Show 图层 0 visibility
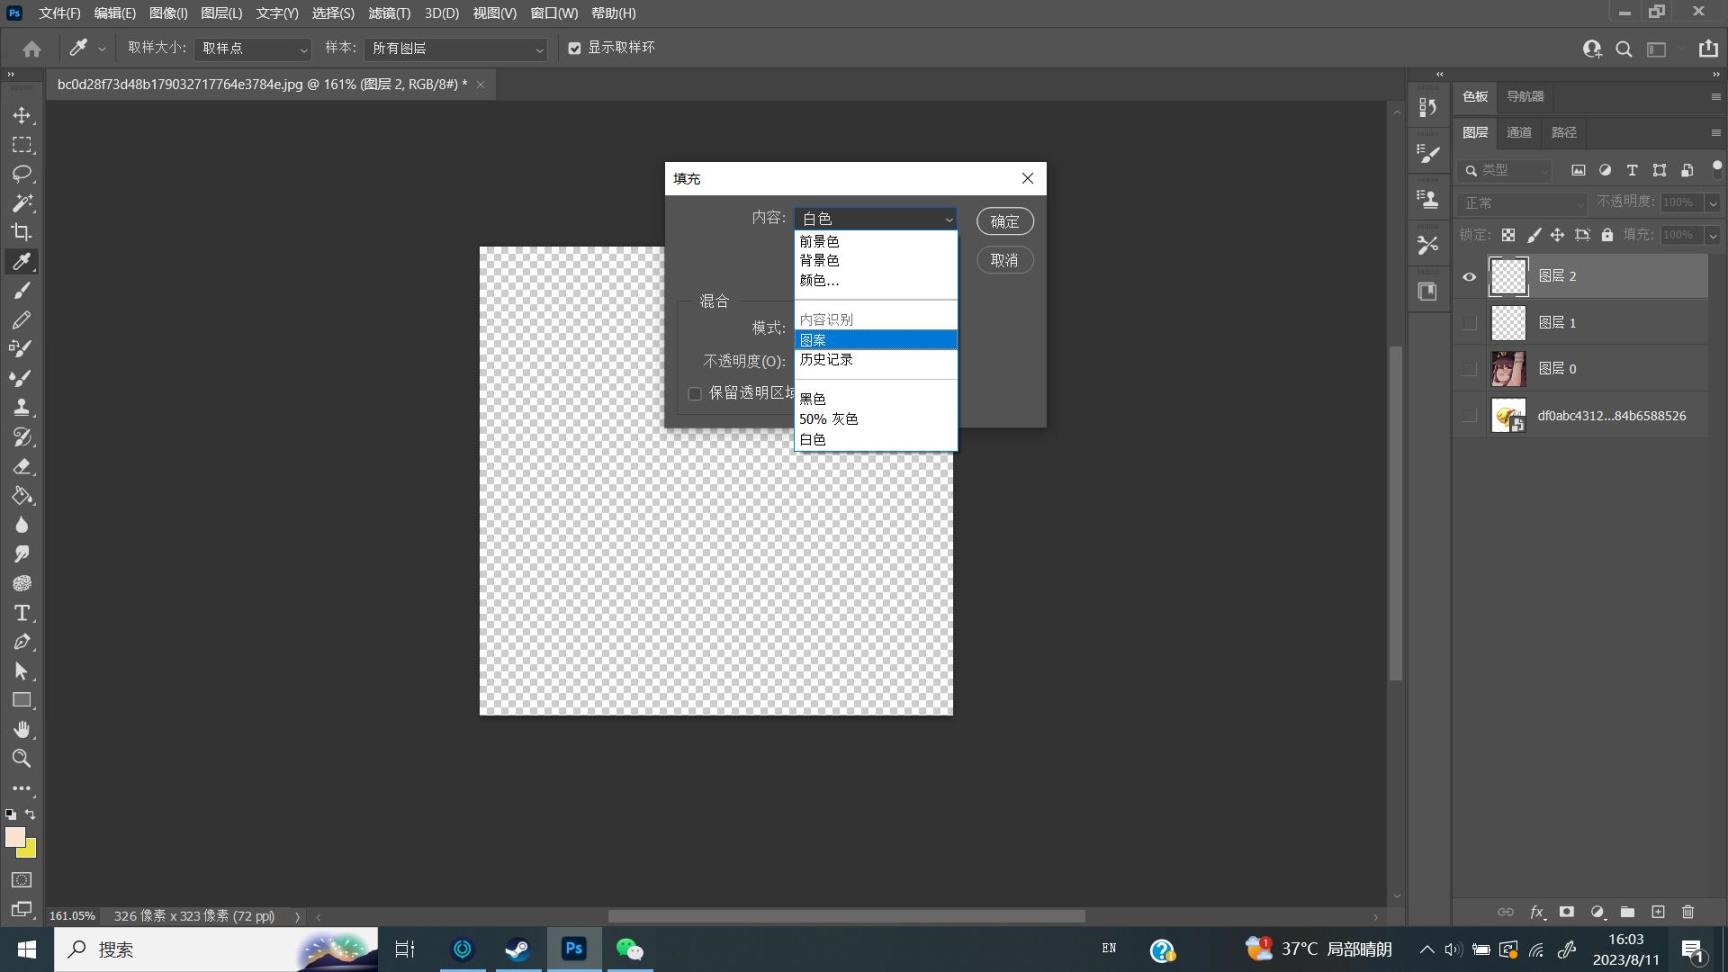Screen dimensions: 1728x972 [x=1469, y=369]
